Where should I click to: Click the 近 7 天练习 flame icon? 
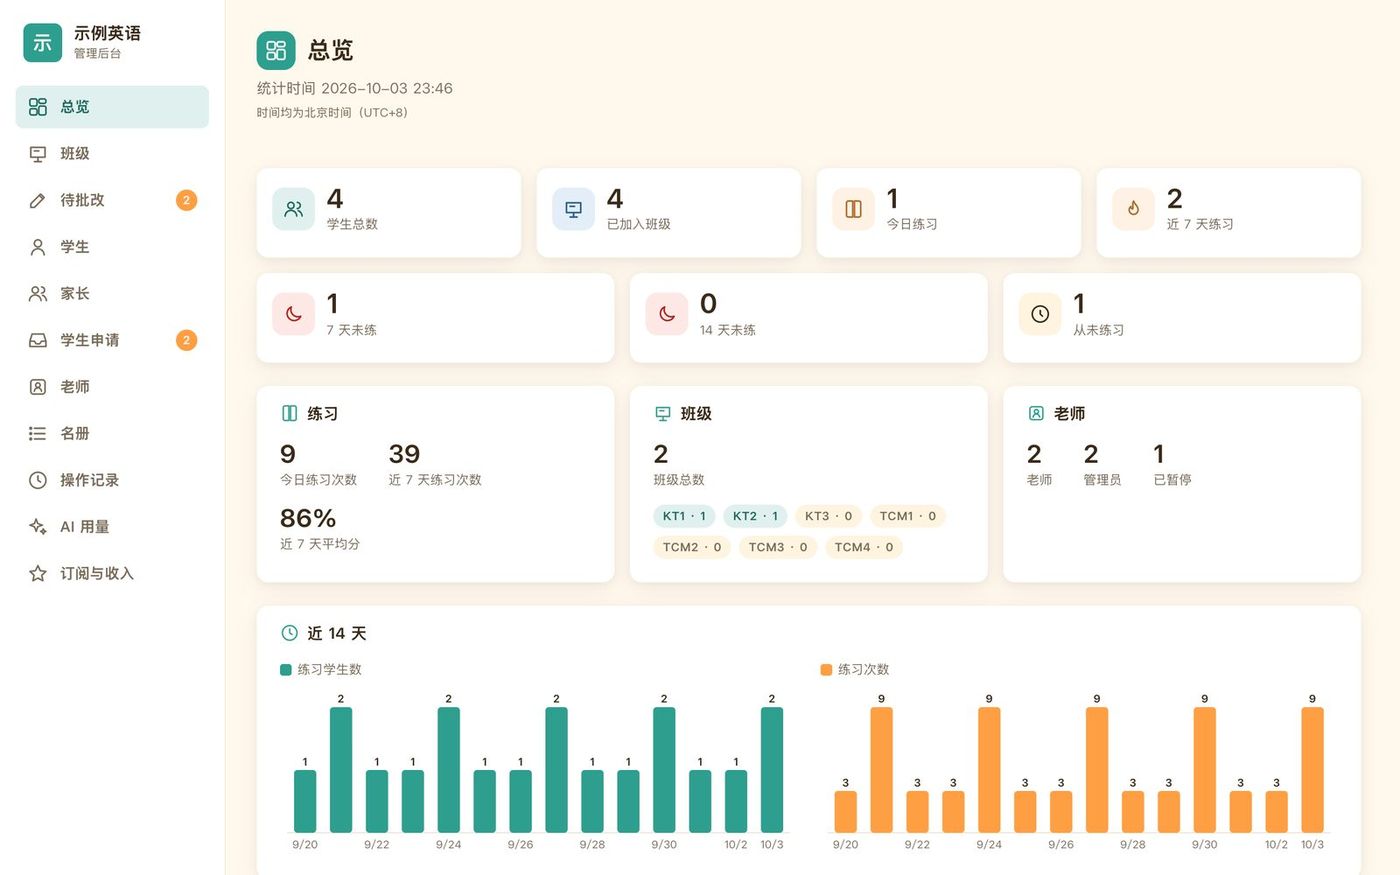1133,209
